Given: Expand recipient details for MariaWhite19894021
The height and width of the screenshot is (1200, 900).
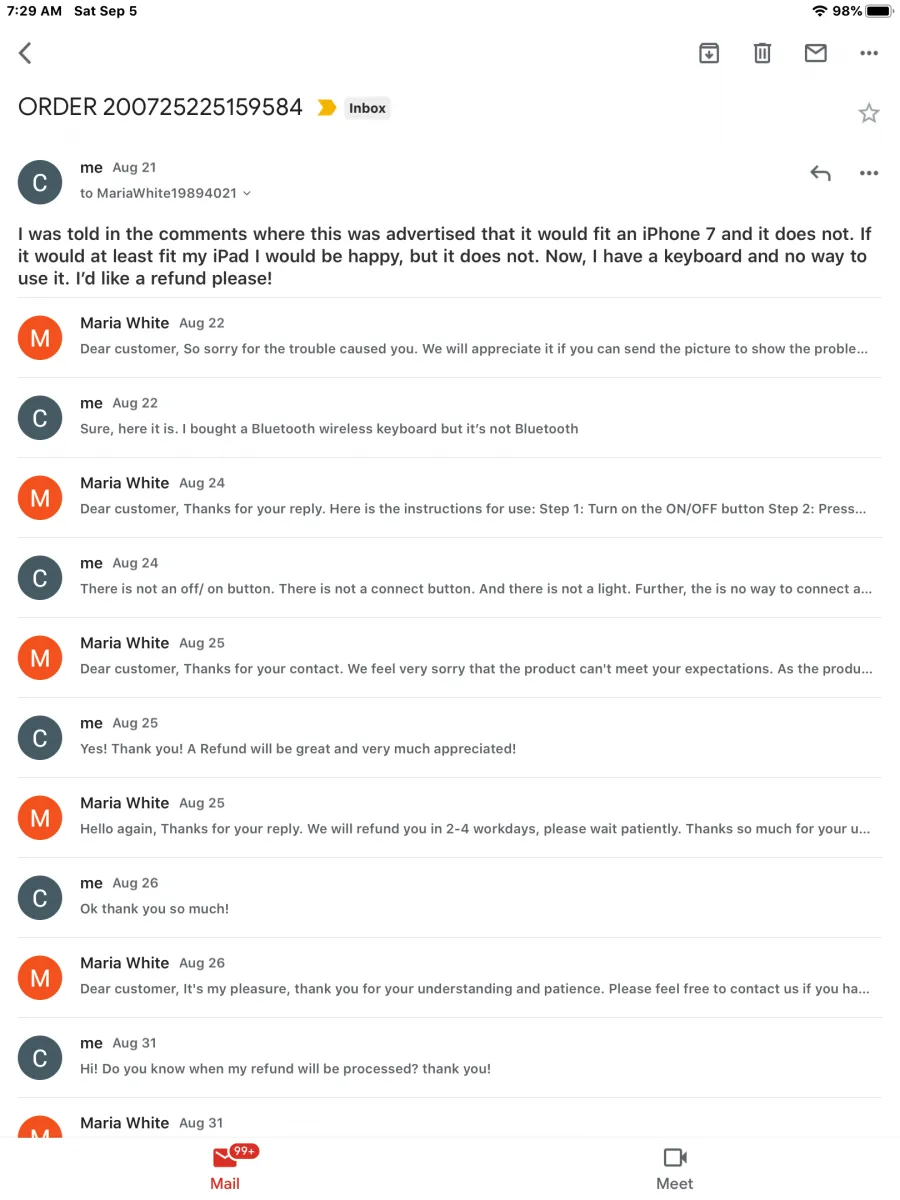Looking at the screenshot, I should point(247,193).
